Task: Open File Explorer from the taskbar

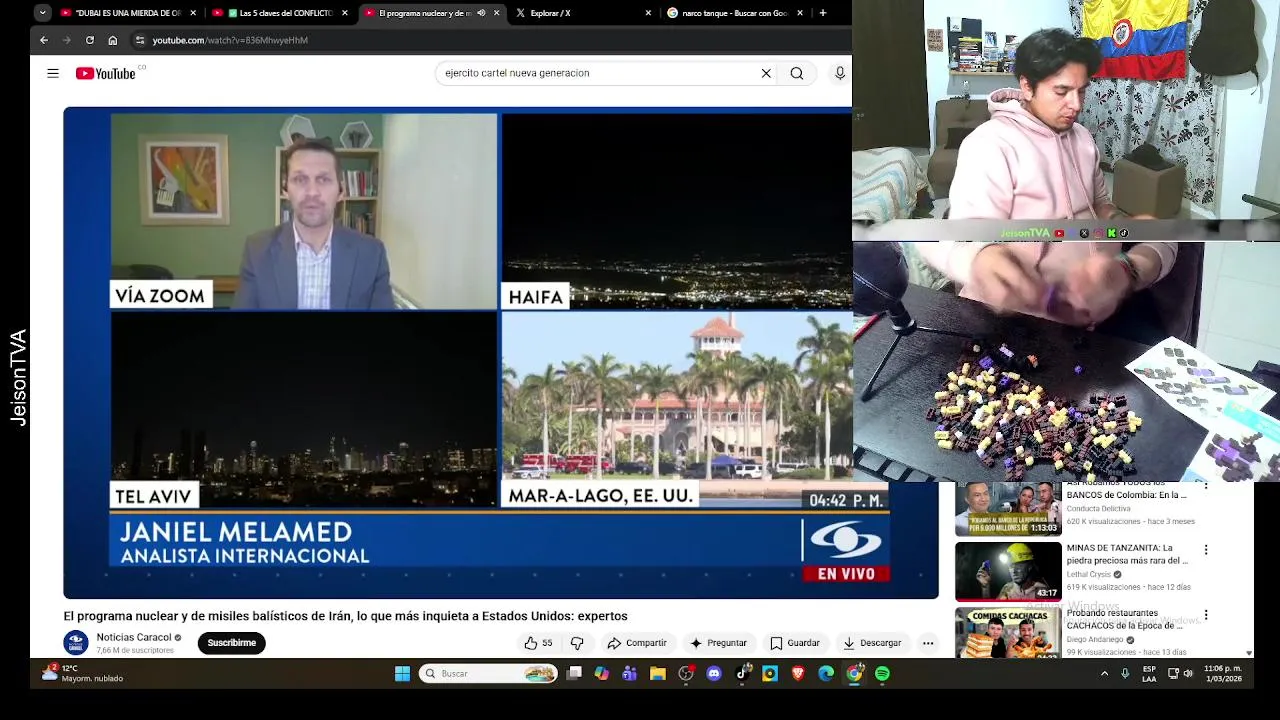Action: (x=658, y=674)
